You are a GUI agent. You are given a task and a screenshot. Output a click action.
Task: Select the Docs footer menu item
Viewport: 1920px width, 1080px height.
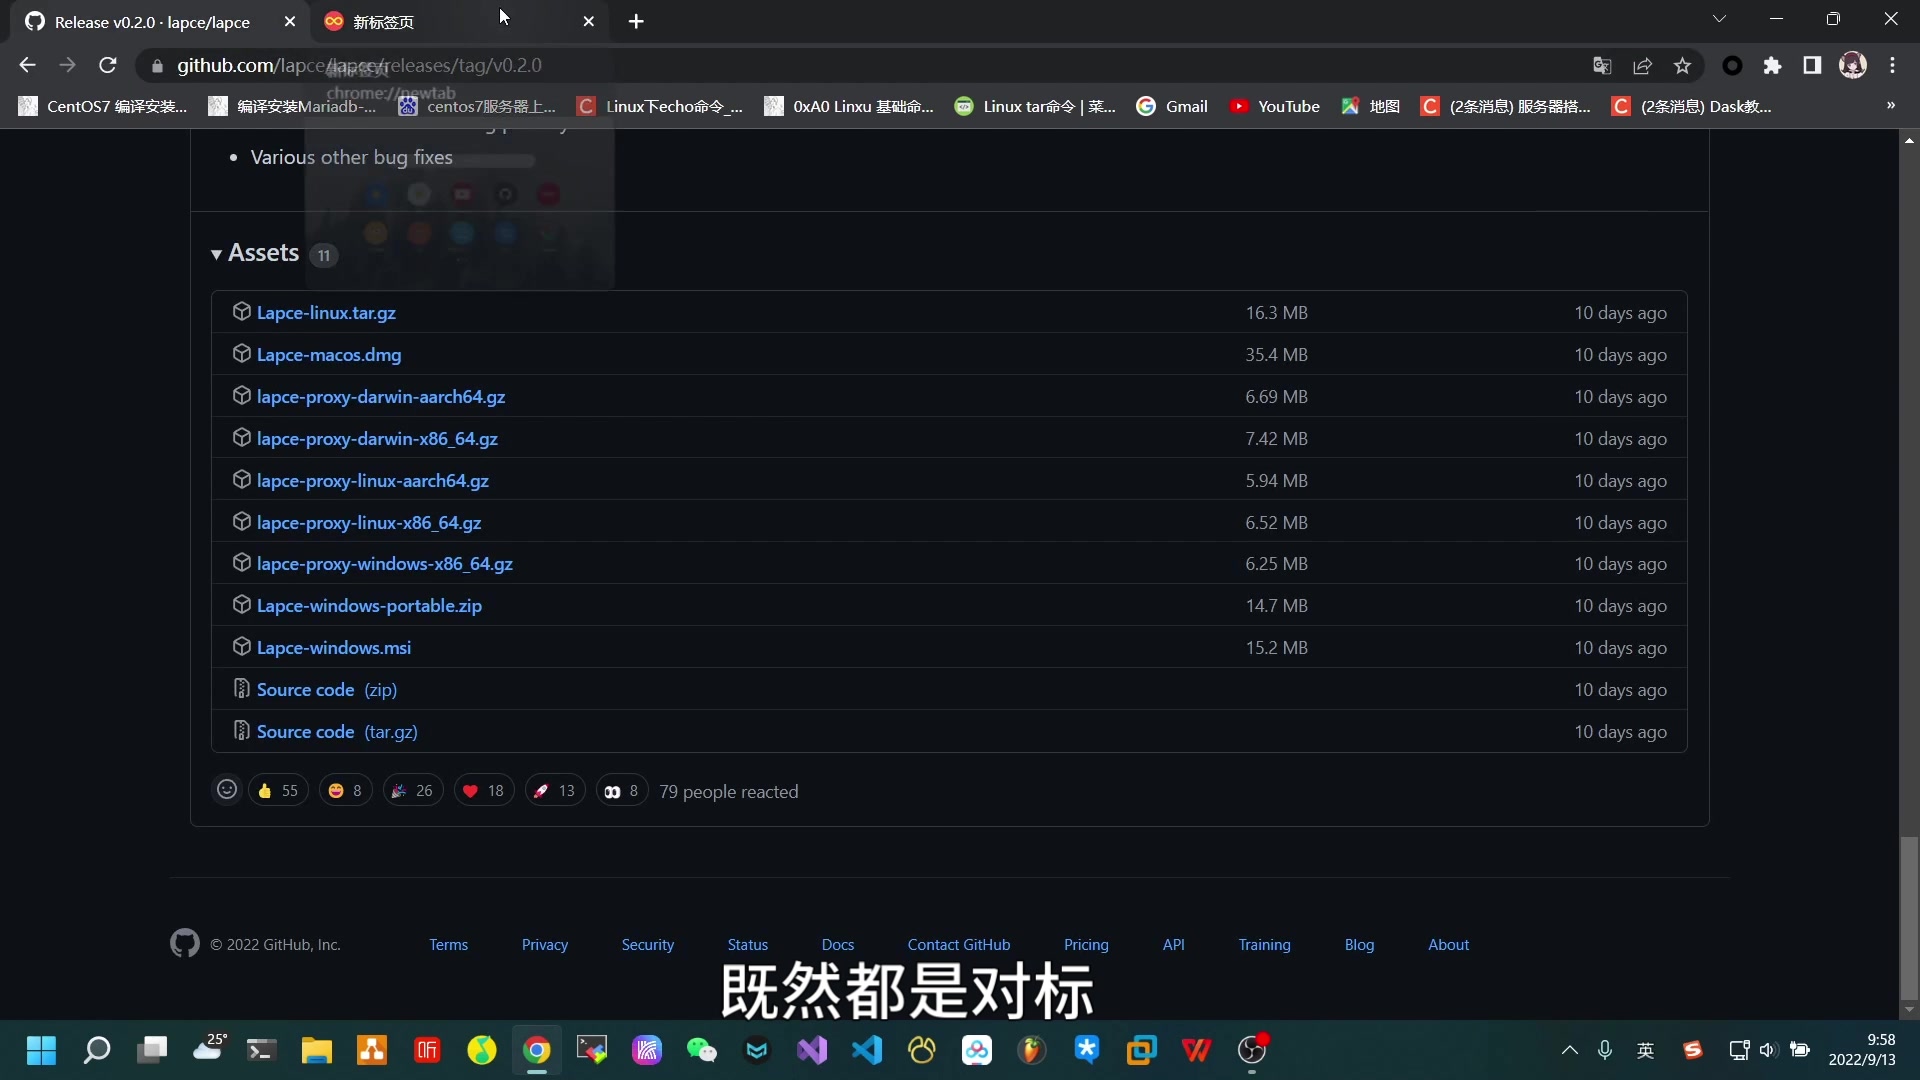pyautogui.click(x=840, y=944)
